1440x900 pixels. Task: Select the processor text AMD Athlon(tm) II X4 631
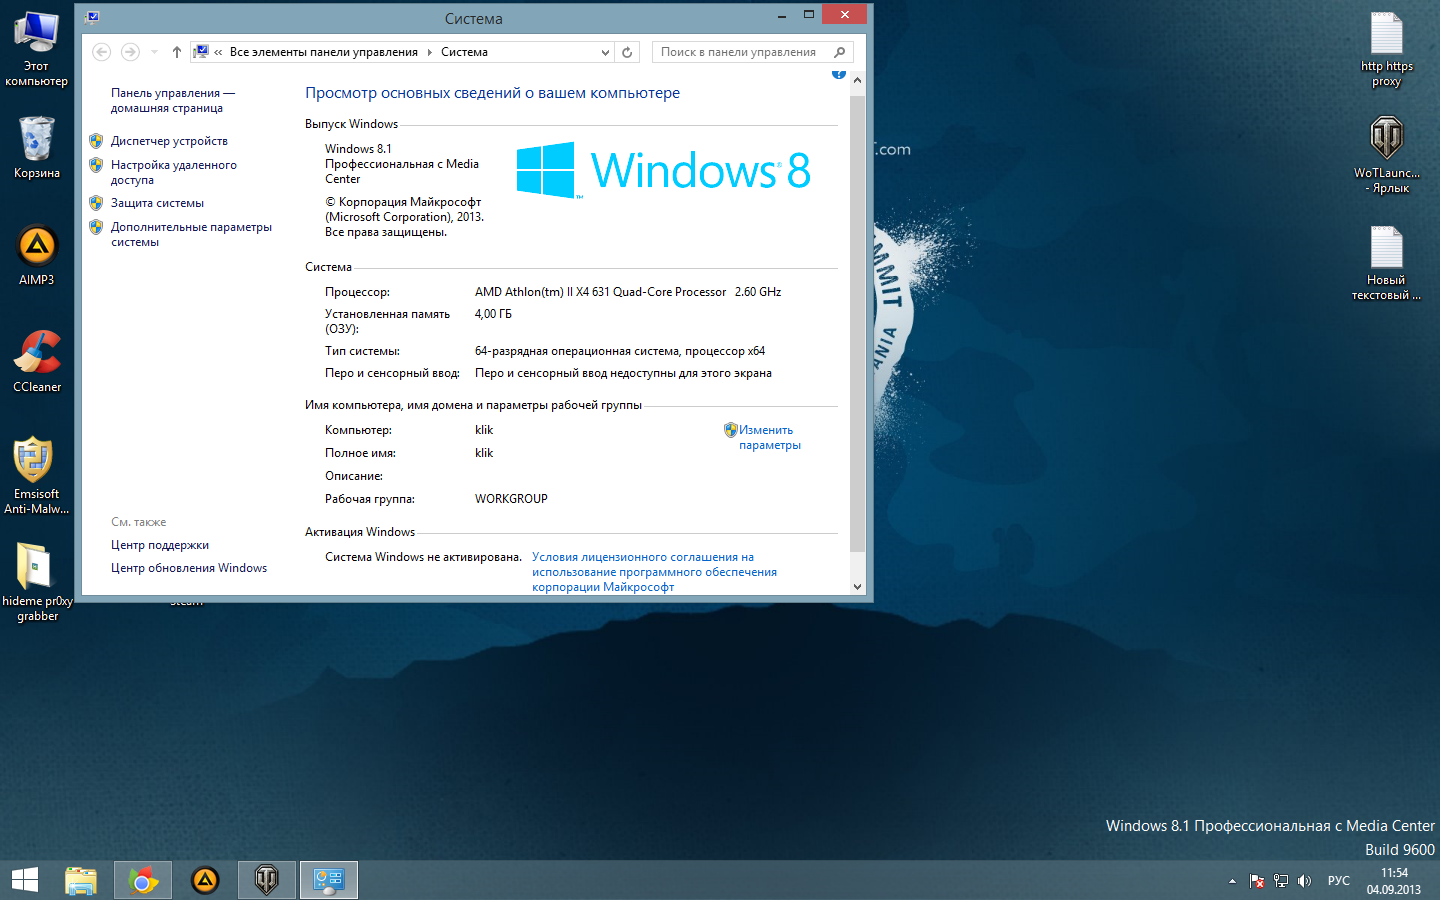pyautogui.click(x=628, y=292)
